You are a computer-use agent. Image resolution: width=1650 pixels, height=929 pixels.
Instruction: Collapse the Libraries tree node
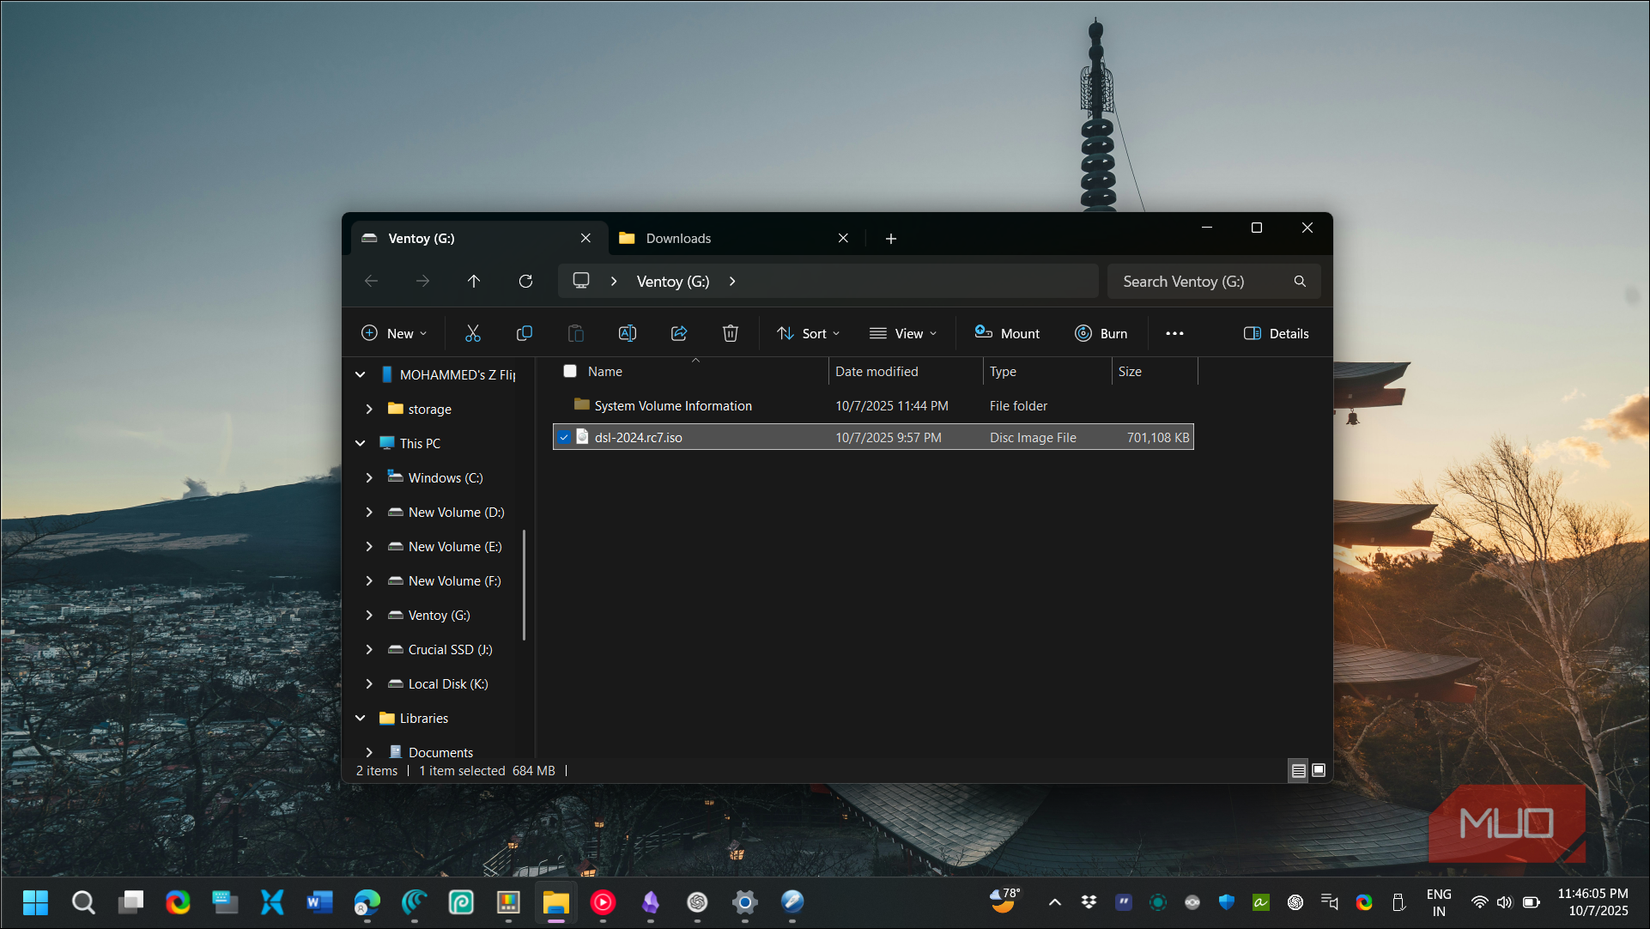click(x=360, y=718)
